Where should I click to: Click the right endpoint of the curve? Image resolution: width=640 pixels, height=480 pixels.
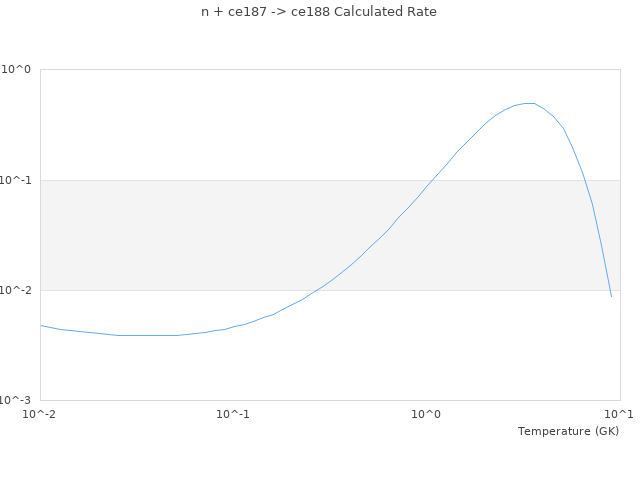(x=611, y=297)
